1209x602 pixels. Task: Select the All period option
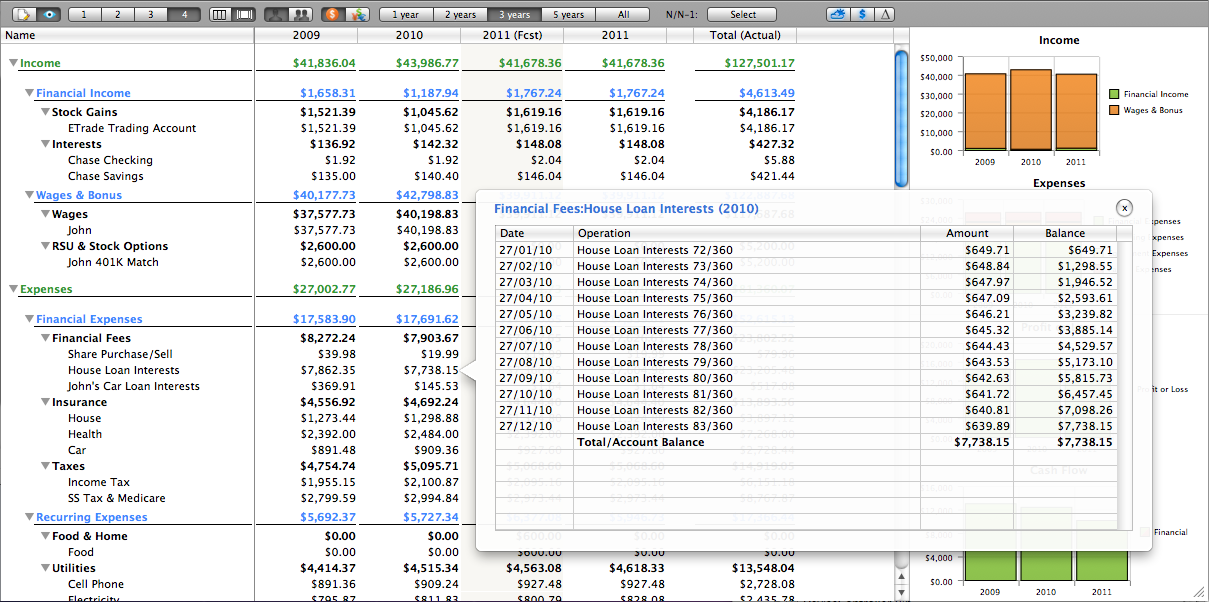click(624, 15)
